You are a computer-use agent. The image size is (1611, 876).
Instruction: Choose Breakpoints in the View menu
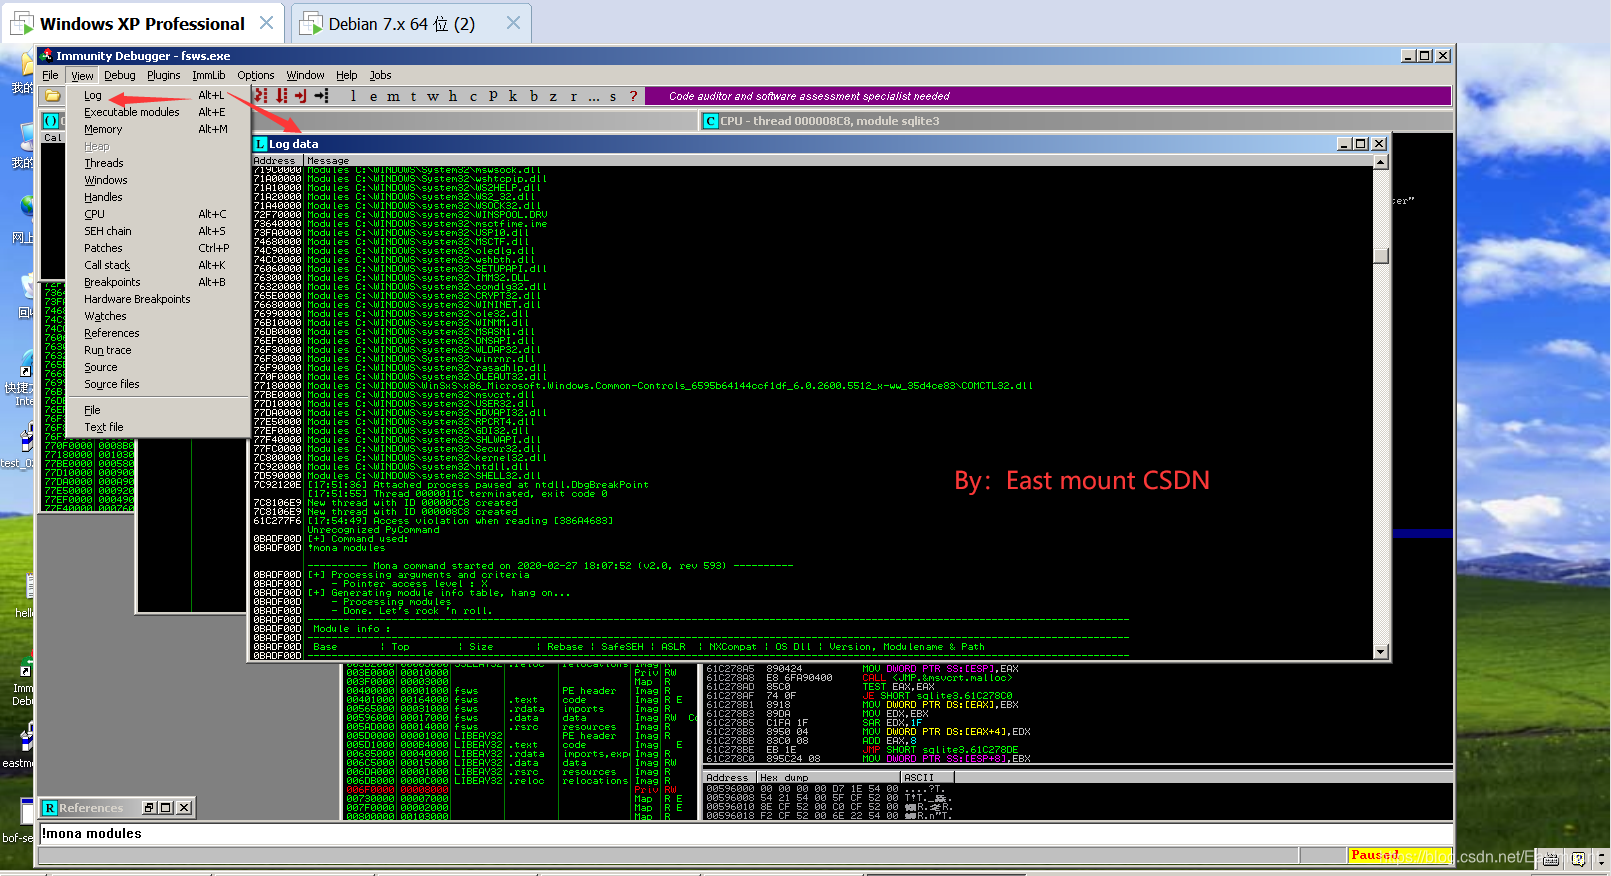tap(158, 282)
